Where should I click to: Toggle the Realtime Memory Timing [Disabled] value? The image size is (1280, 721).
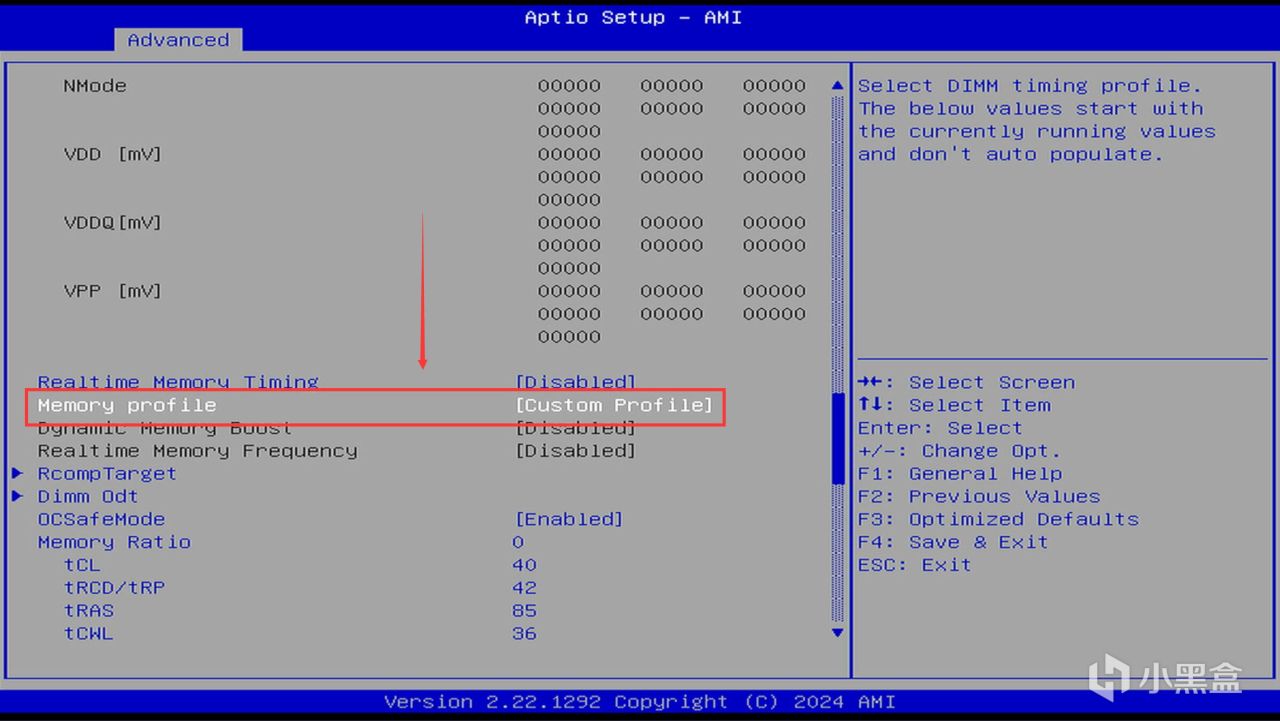coord(576,382)
